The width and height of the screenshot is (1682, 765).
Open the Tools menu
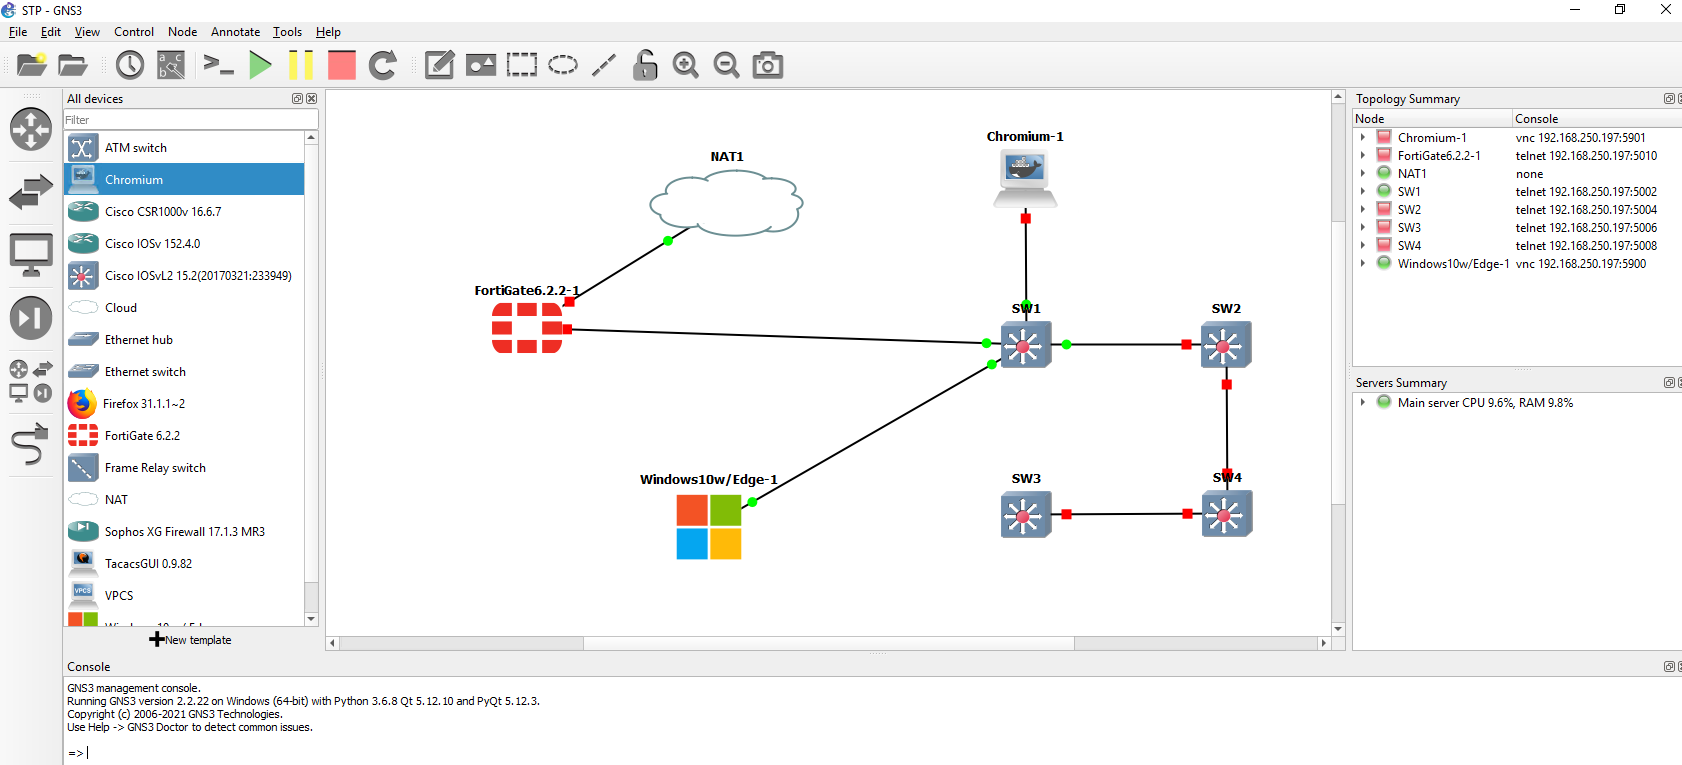click(287, 32)
